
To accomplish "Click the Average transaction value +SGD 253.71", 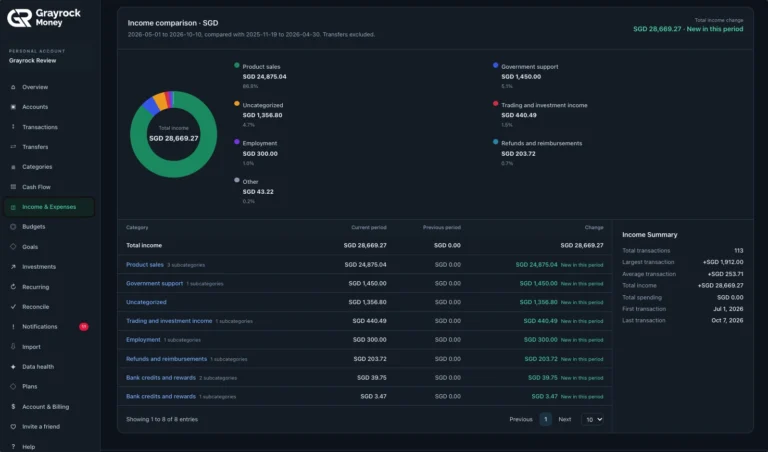I will pos(725,274).
